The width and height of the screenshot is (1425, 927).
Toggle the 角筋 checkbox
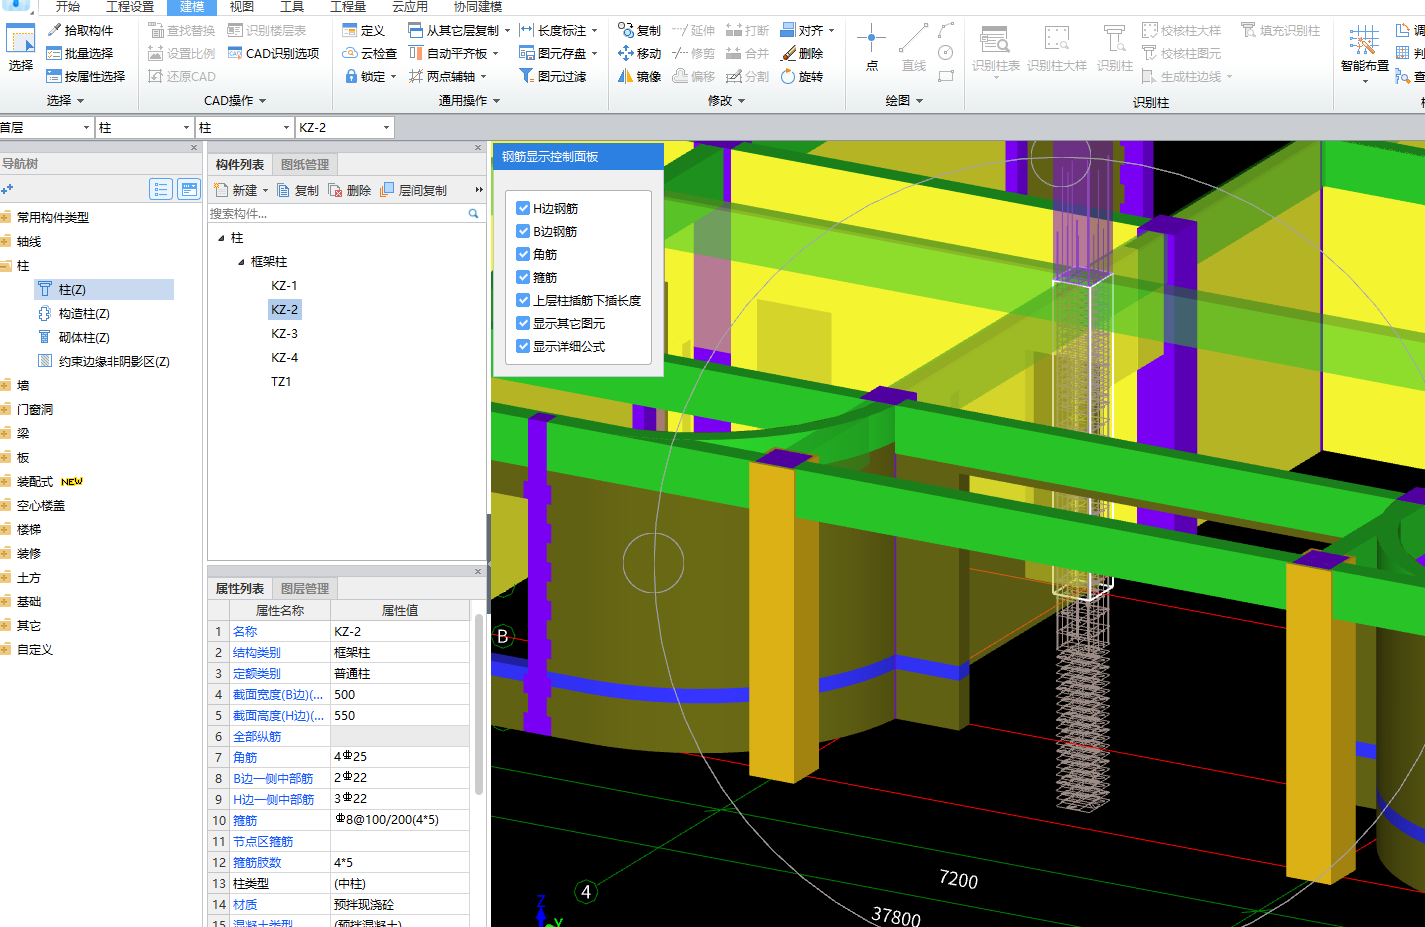tap(523, 254)
